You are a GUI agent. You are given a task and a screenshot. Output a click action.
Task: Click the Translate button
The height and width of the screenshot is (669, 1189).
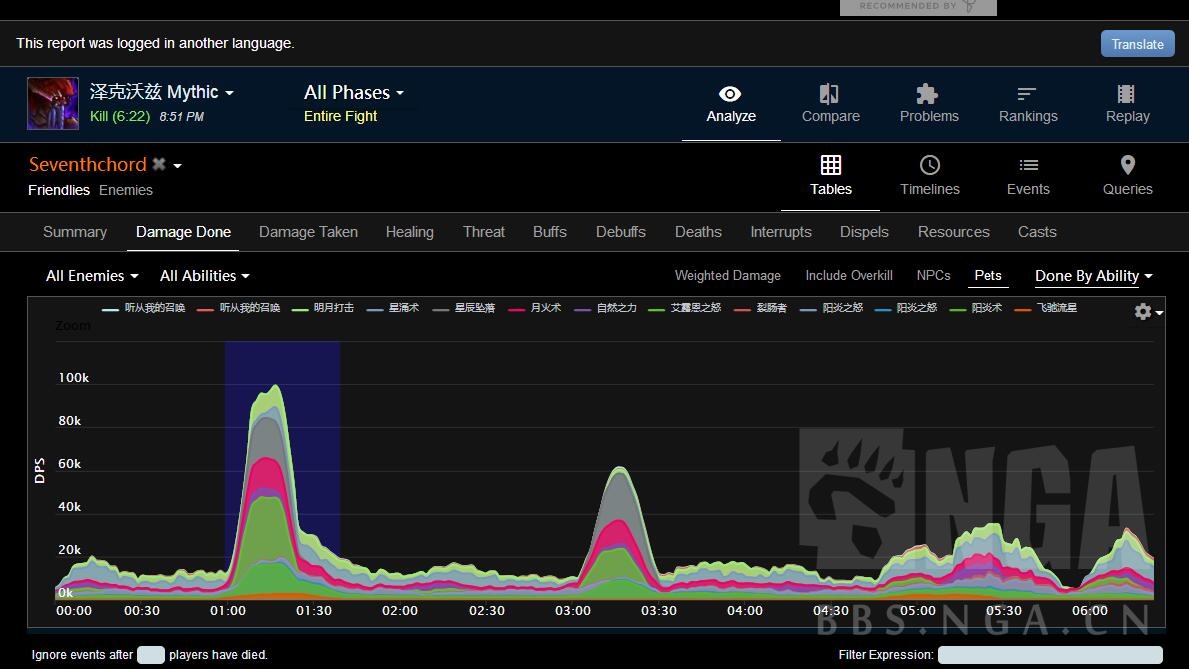(x=1137, y=44)
